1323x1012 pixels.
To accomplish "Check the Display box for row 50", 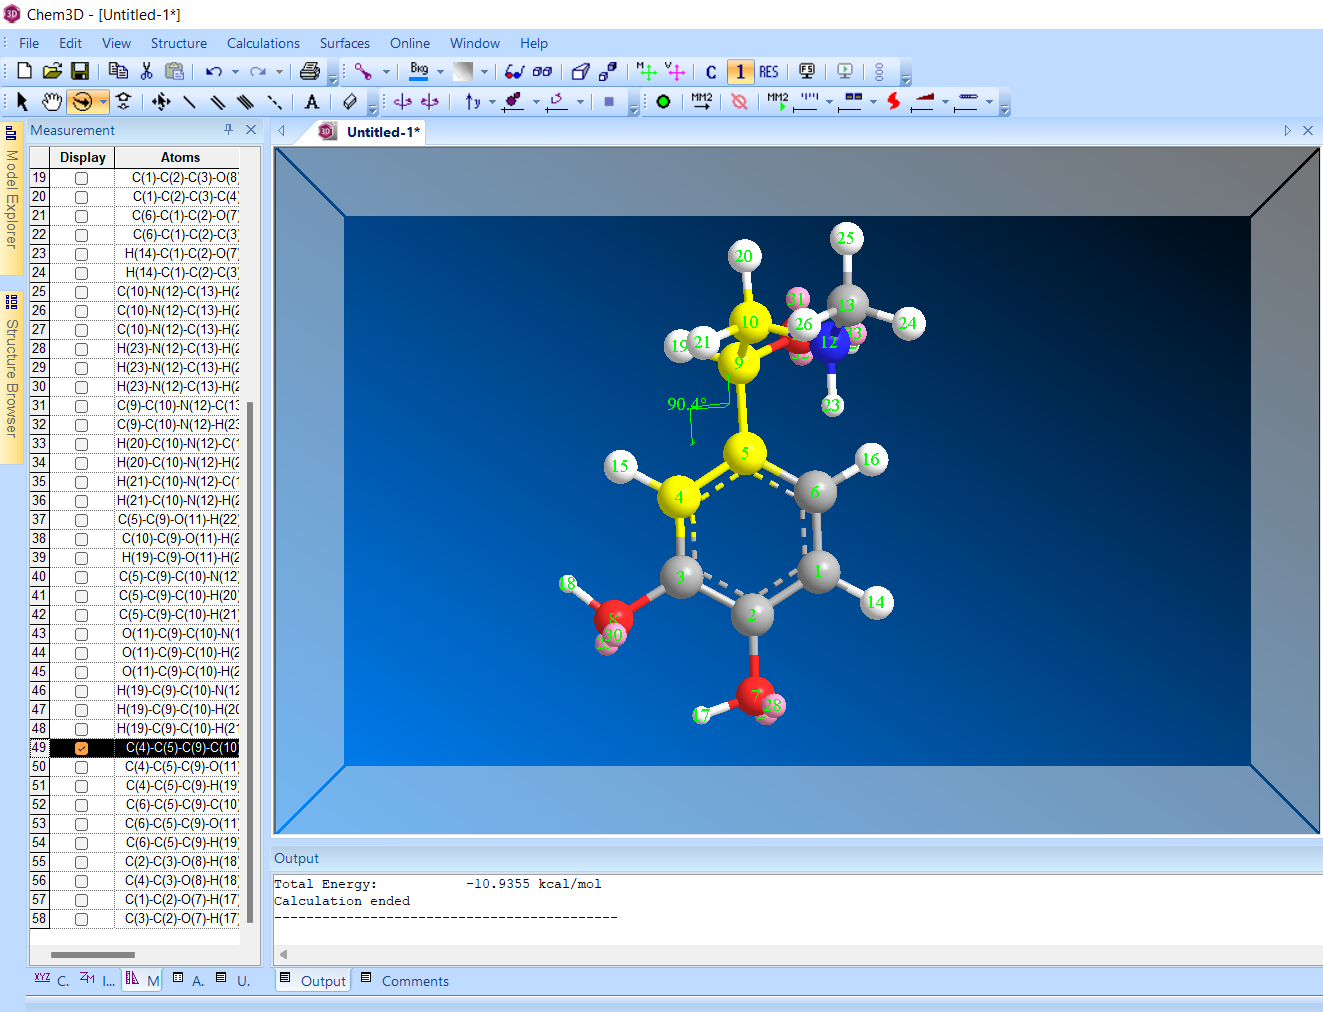I will [x=82, y=767].
